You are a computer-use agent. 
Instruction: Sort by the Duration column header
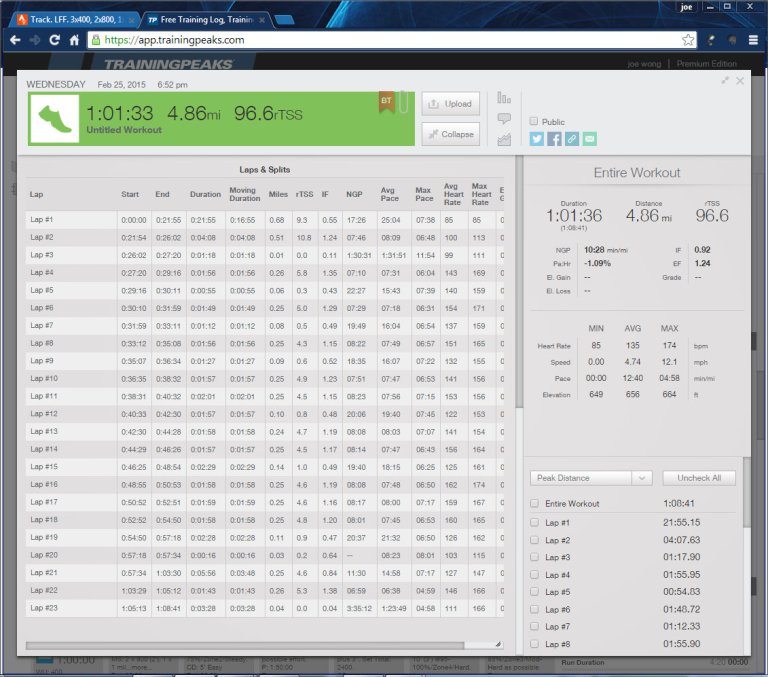[205, 194]
